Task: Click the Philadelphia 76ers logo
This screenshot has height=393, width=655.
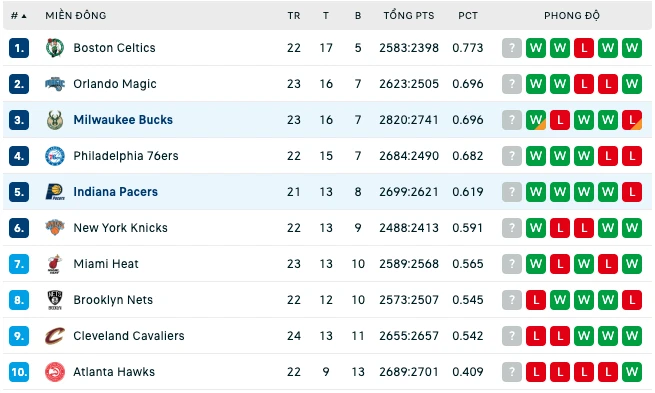Action: coord(55,156)
